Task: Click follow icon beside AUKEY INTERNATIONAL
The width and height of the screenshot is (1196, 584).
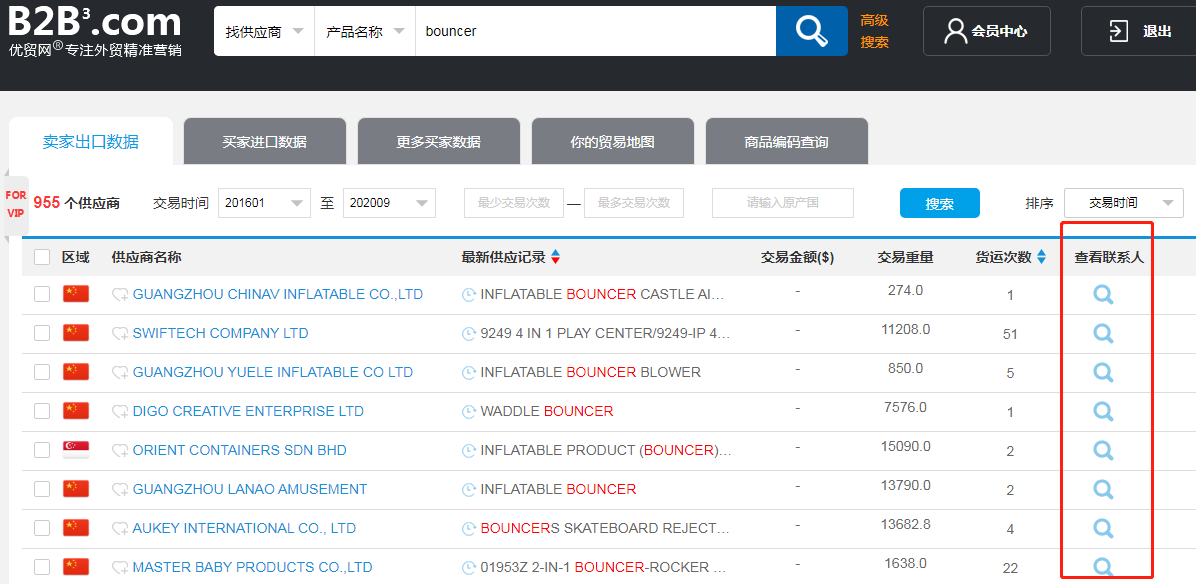Action: coord(121,528)
